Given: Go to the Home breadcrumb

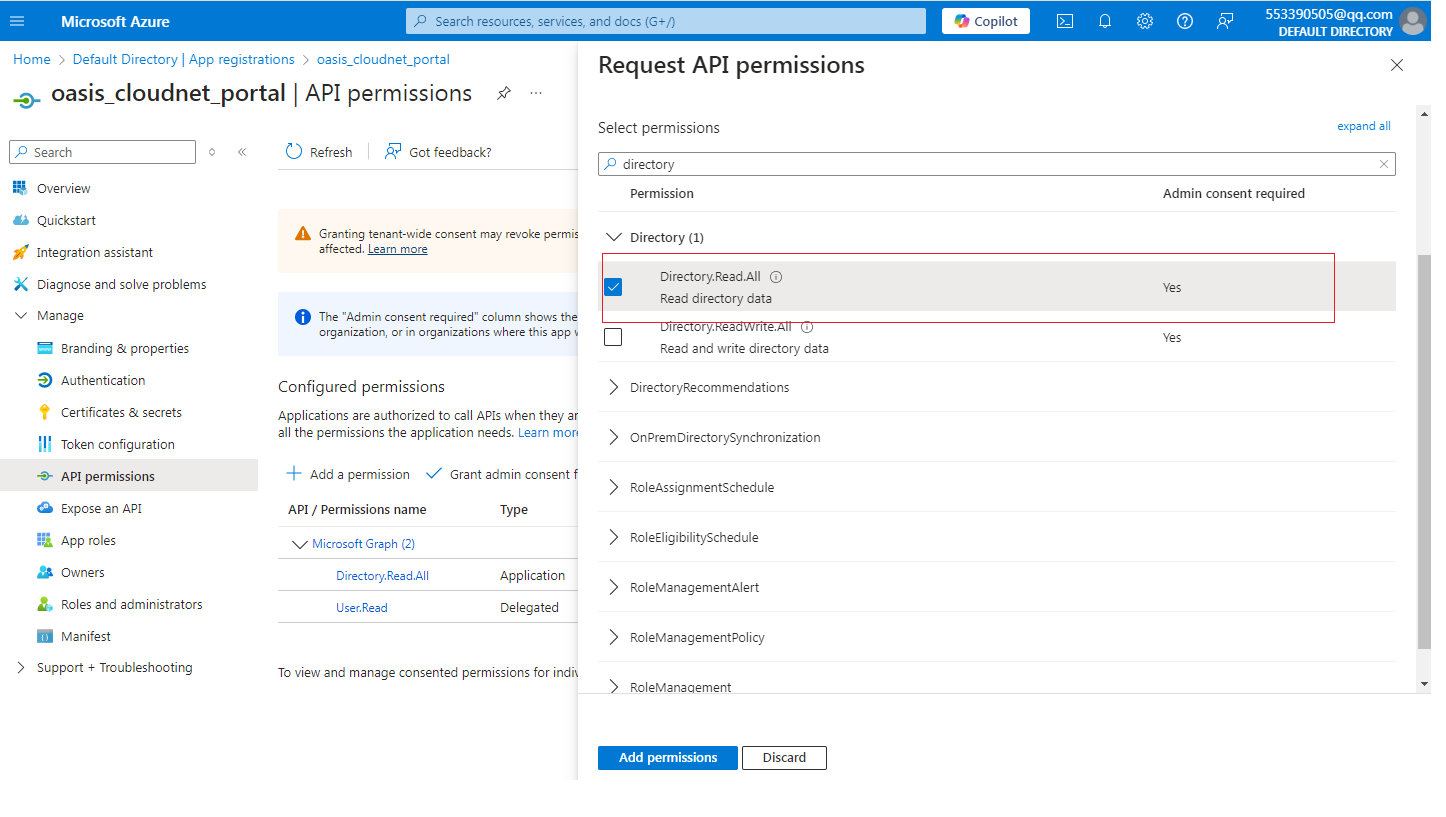Looking at the screenshot, I should (x=32, y=59).
